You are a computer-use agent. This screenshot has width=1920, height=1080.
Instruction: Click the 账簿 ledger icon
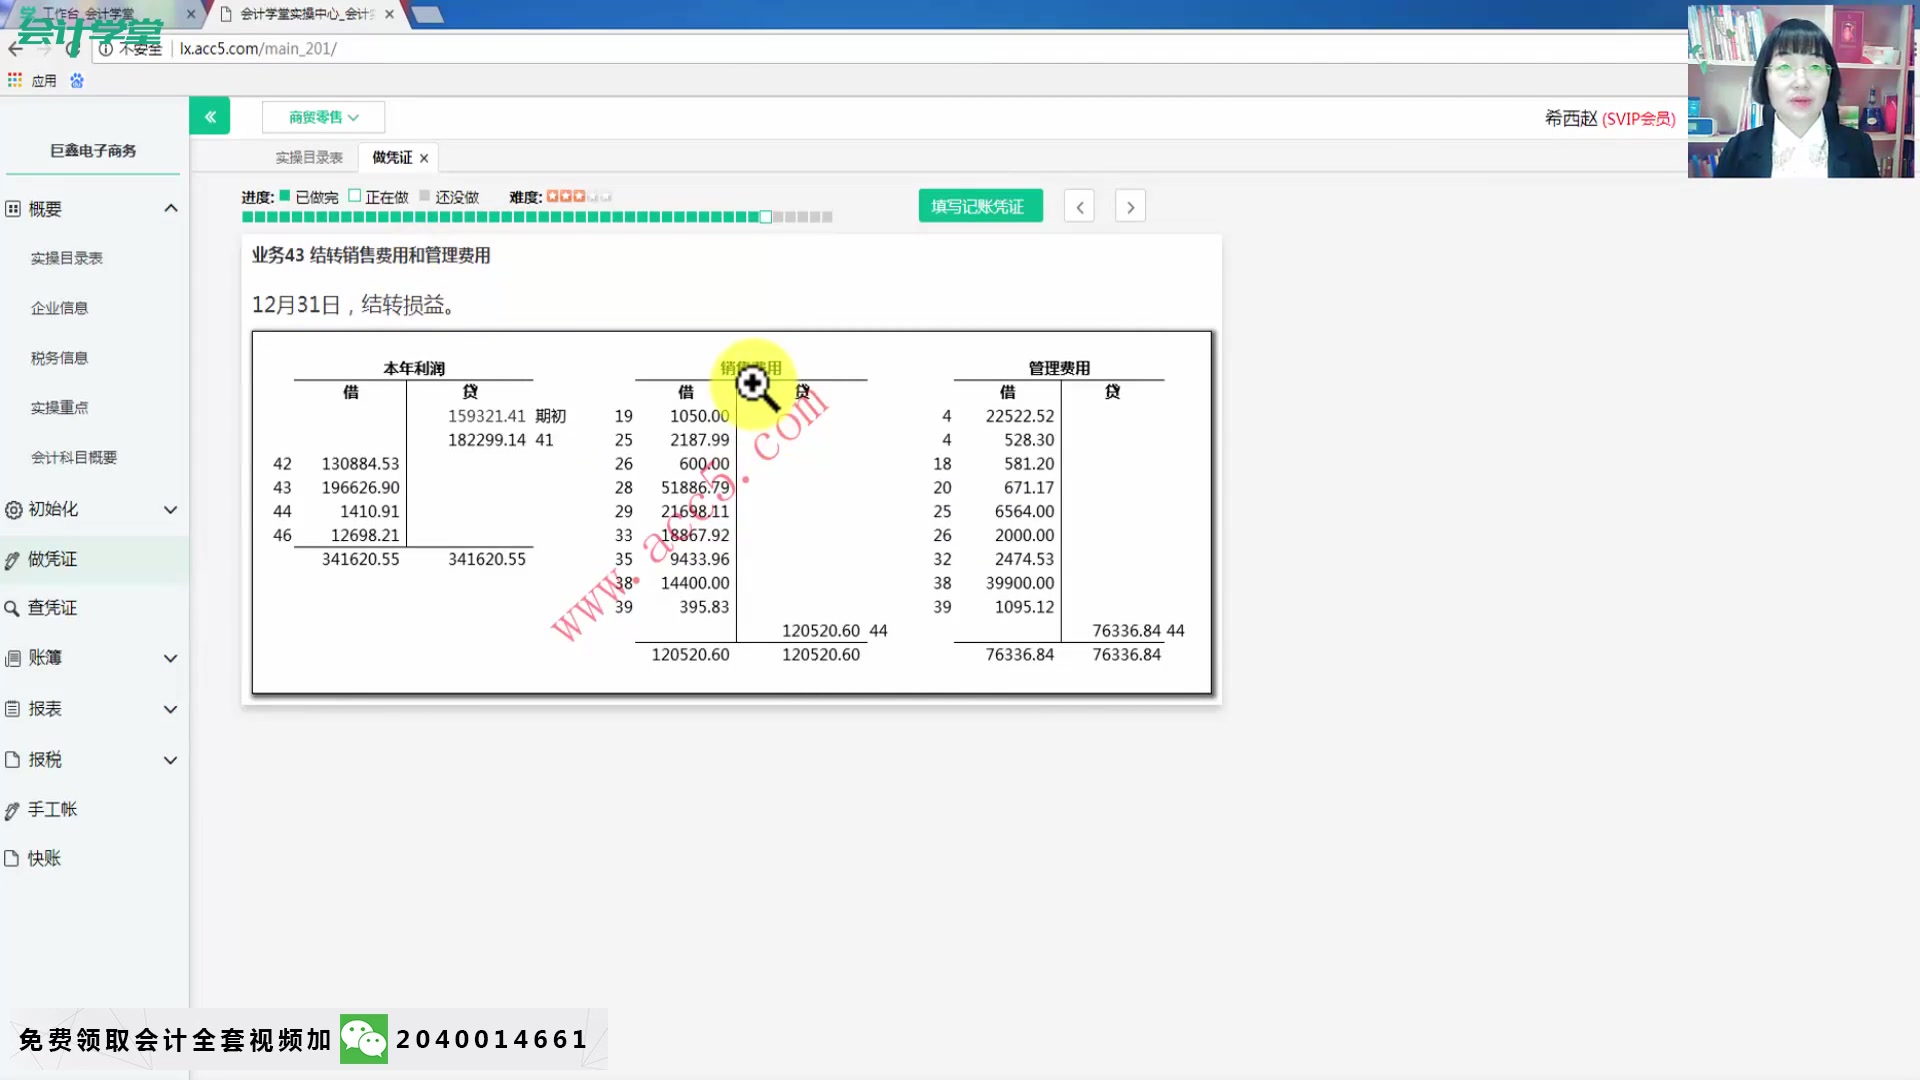pyautogui.click(x=13, y=657)
